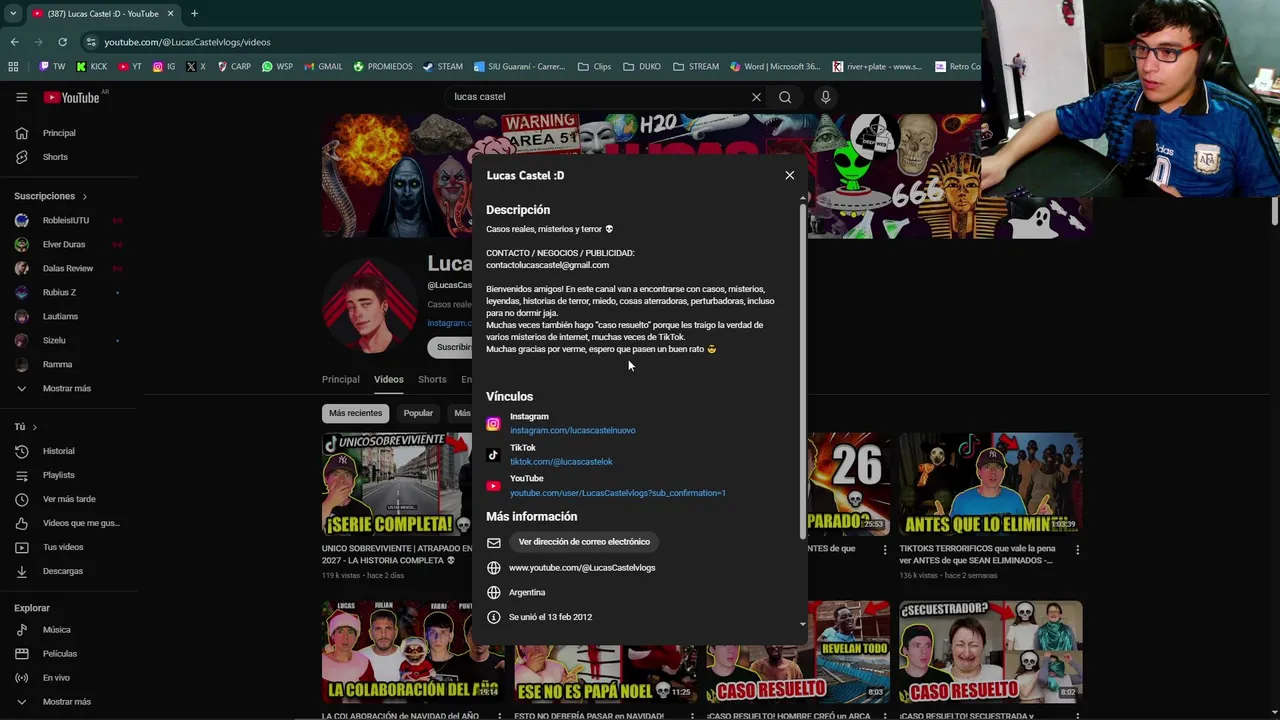
Task: Click the search magnifier button
Action: click(785, 97)
